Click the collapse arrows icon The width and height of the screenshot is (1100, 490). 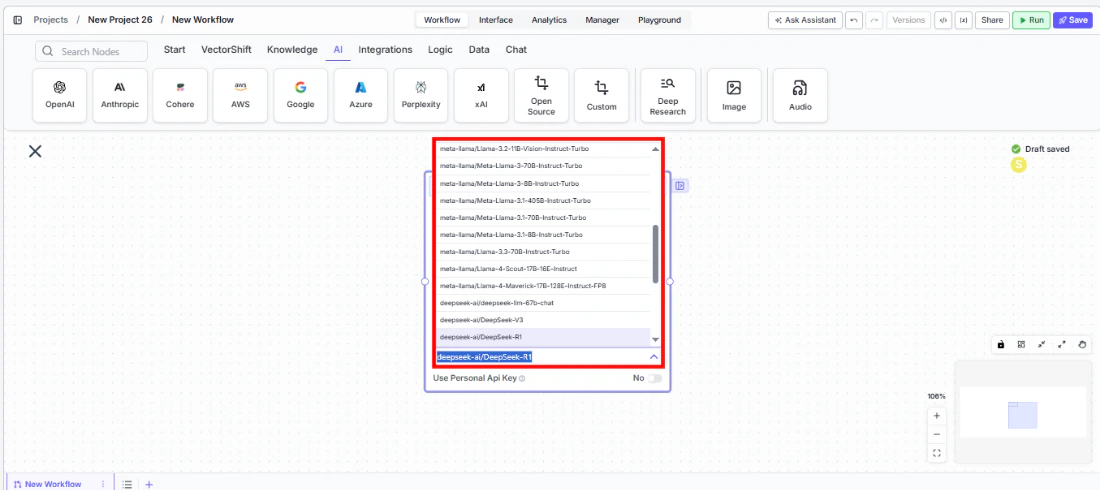[x=1042, y=344]
